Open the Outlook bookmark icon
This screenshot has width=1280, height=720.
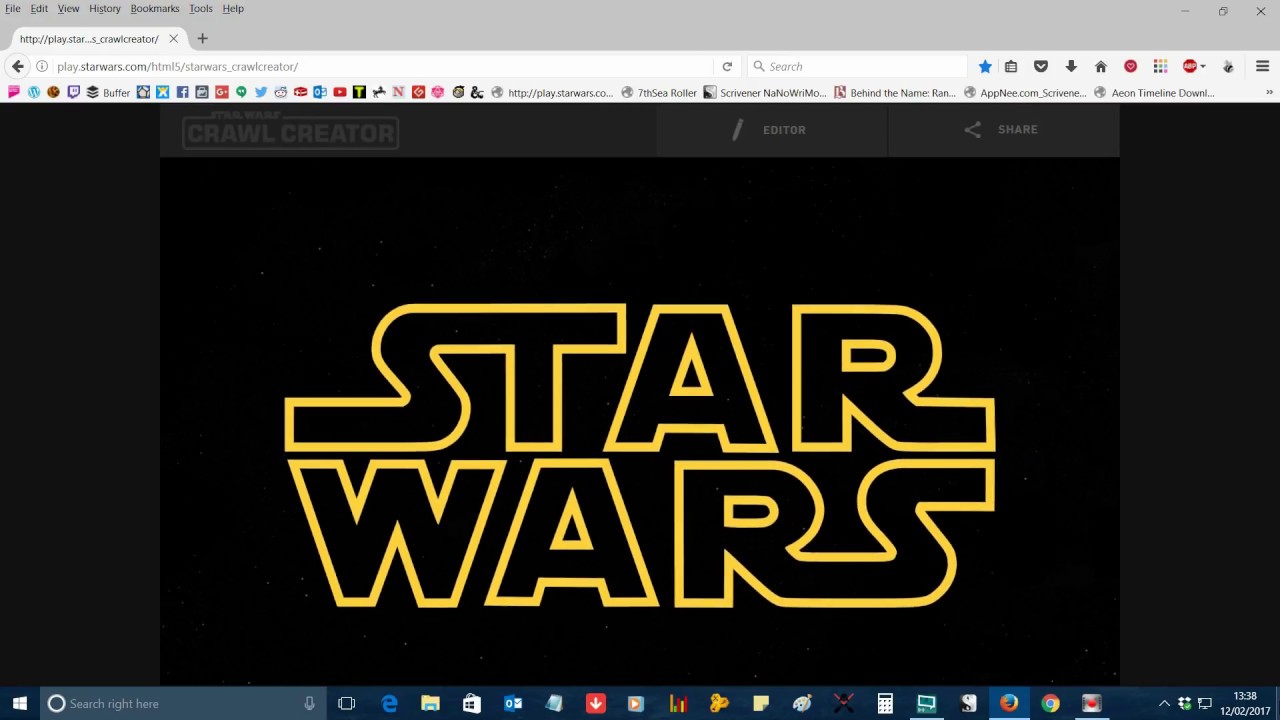(x=320, y=92)
